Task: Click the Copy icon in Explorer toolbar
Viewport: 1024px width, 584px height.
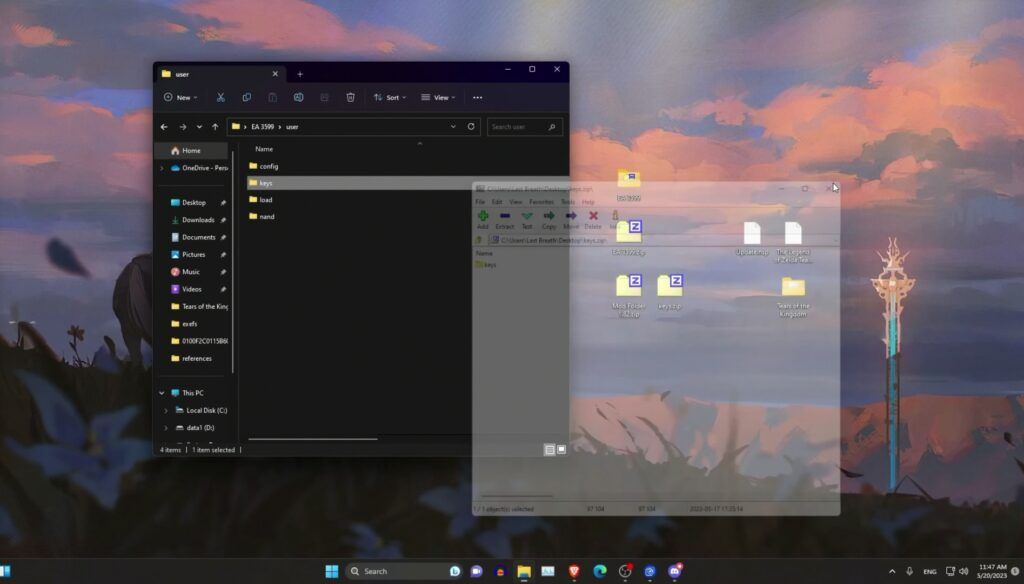Action: pos(247,97)
